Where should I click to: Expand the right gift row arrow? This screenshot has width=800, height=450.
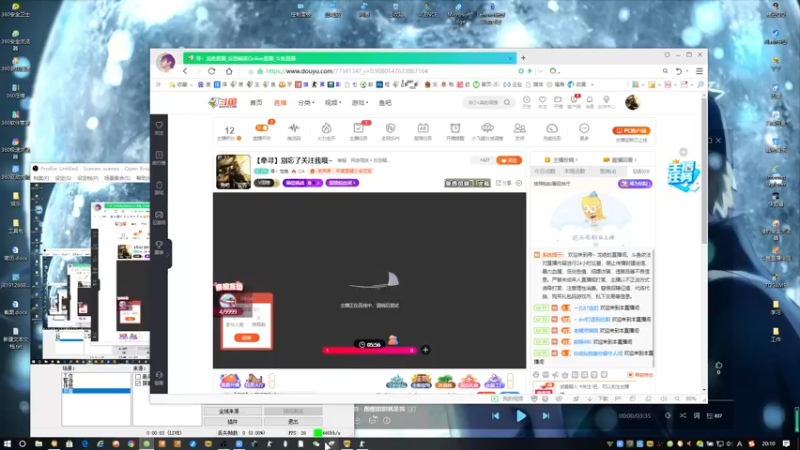[x=510, y=381]
